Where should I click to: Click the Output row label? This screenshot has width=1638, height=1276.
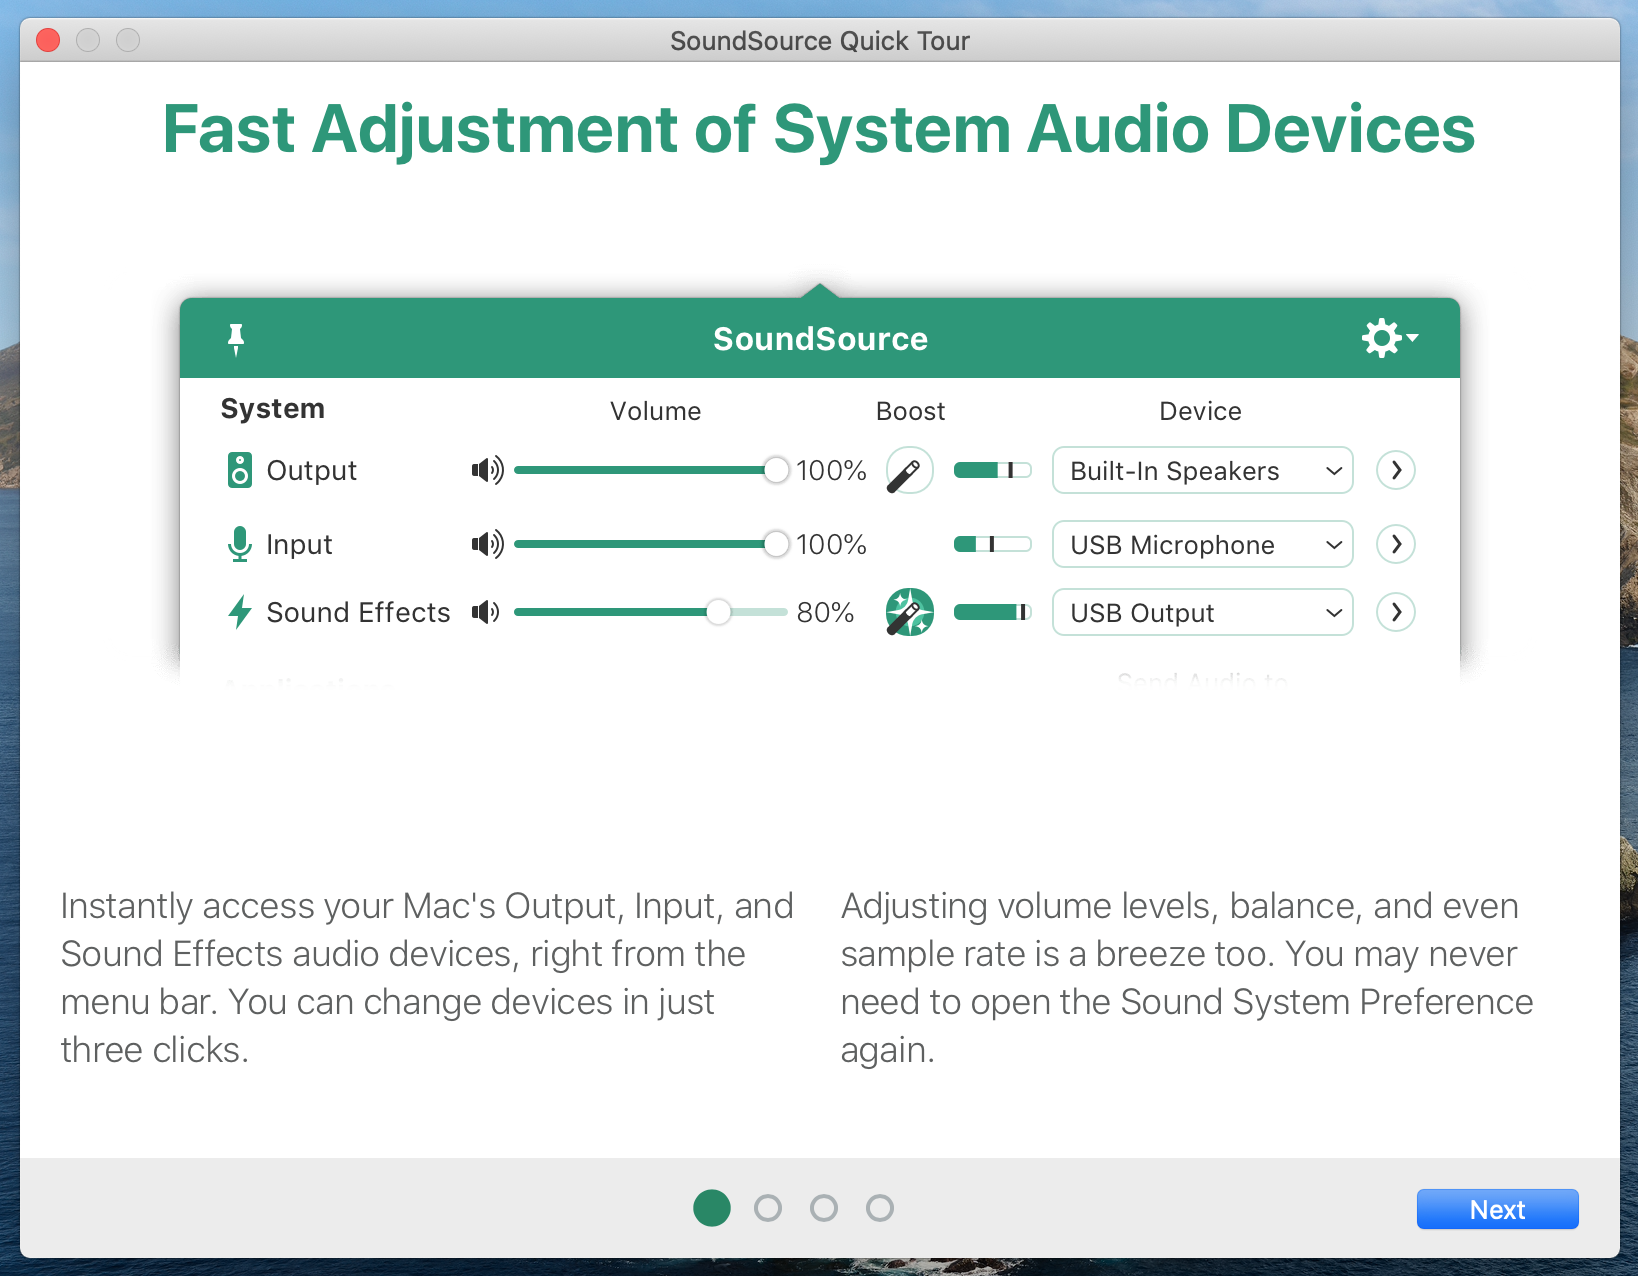pos(312,470)
